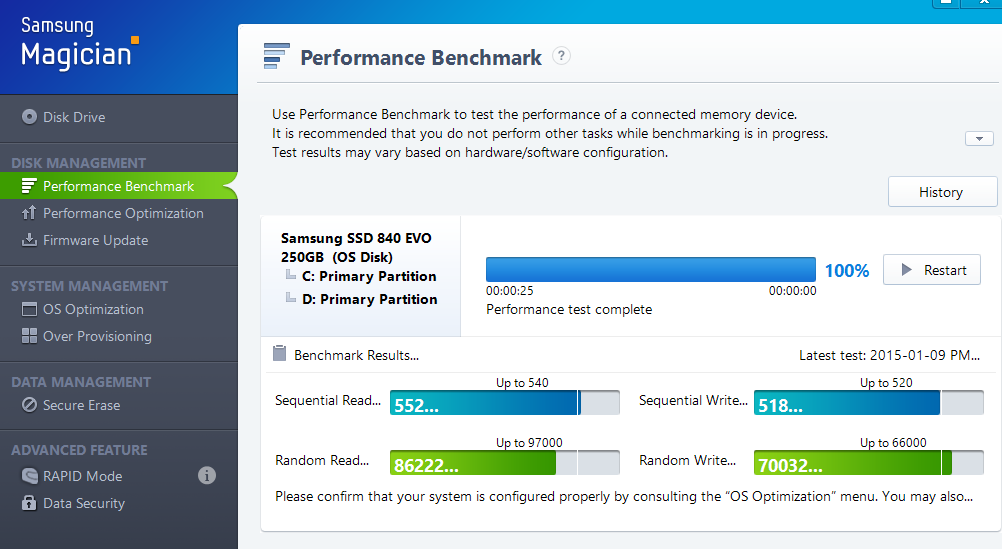
Task: Open the help question mark beside title
Action: 562,56
